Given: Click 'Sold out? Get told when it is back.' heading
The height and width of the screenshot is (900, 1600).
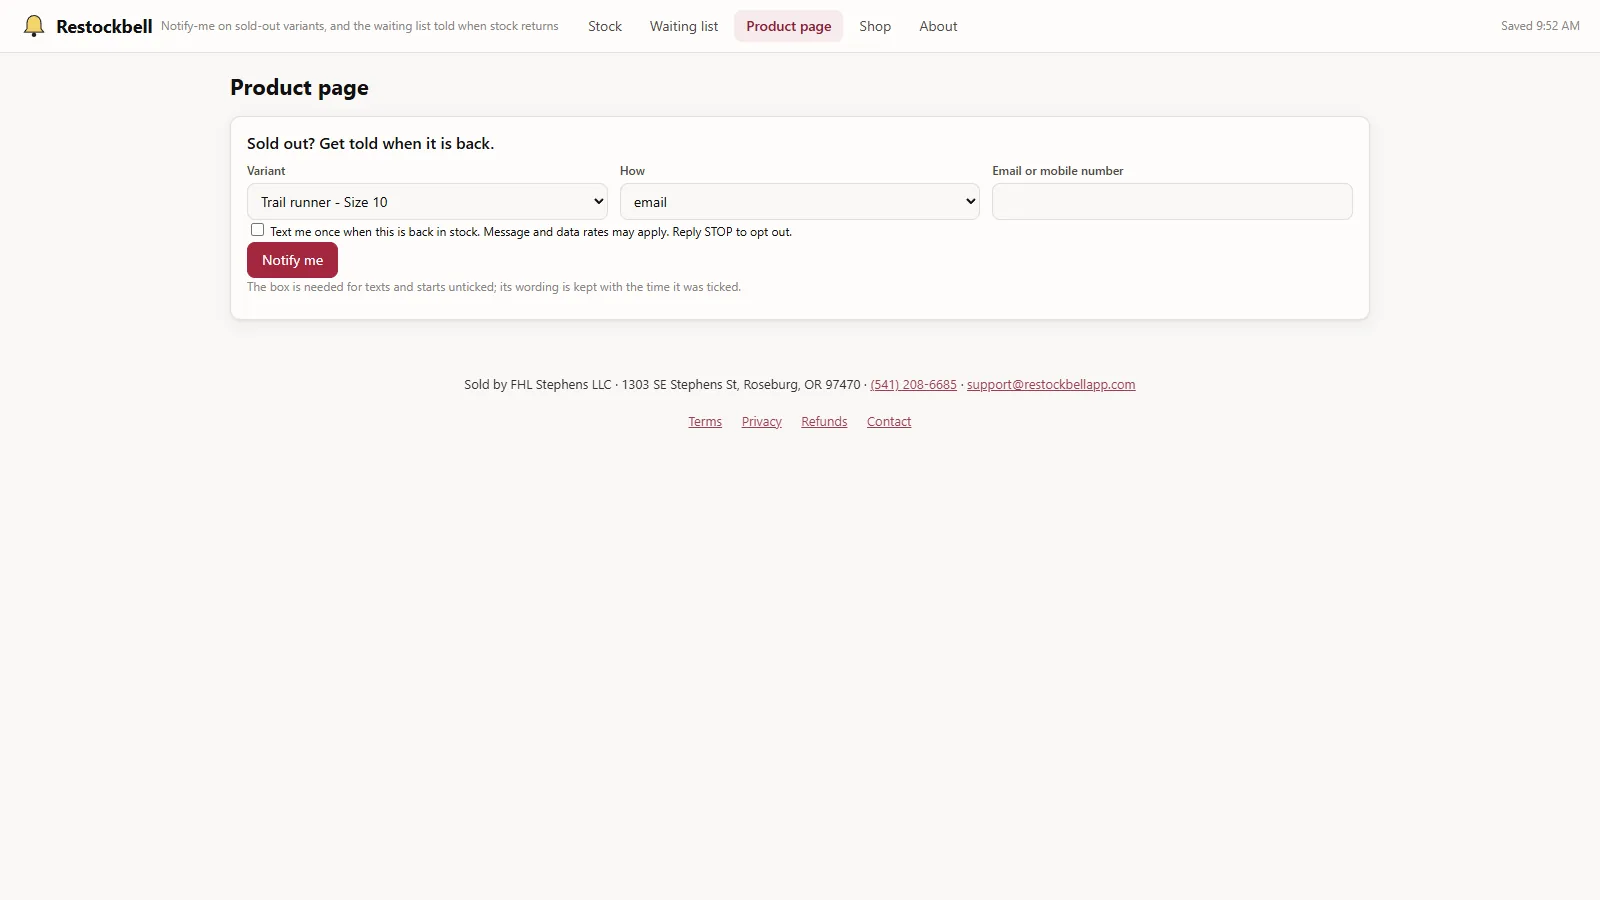Looking at the screenshot, I should pos(370,143).
